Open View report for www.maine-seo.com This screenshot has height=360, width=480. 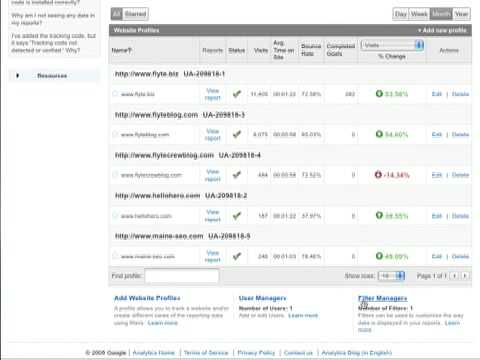pyautogui.click(x=213, y=256)
